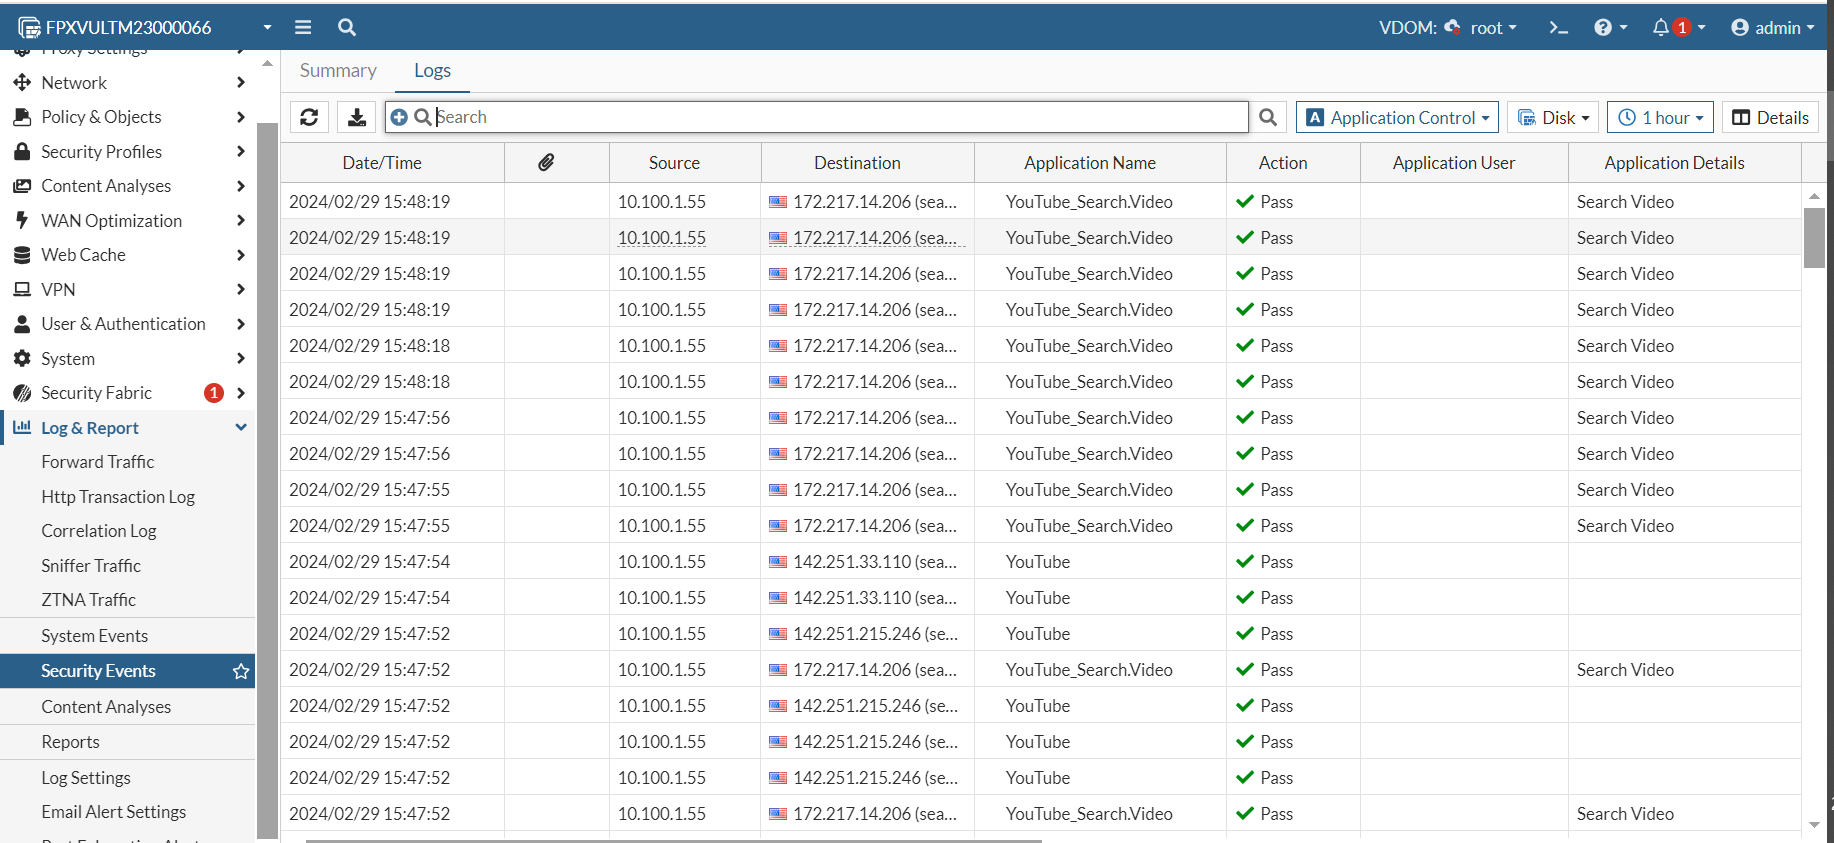Viewport: 1834px width, 843px height.
Task: Click the add filter plus icon
Action: point(399,117)
